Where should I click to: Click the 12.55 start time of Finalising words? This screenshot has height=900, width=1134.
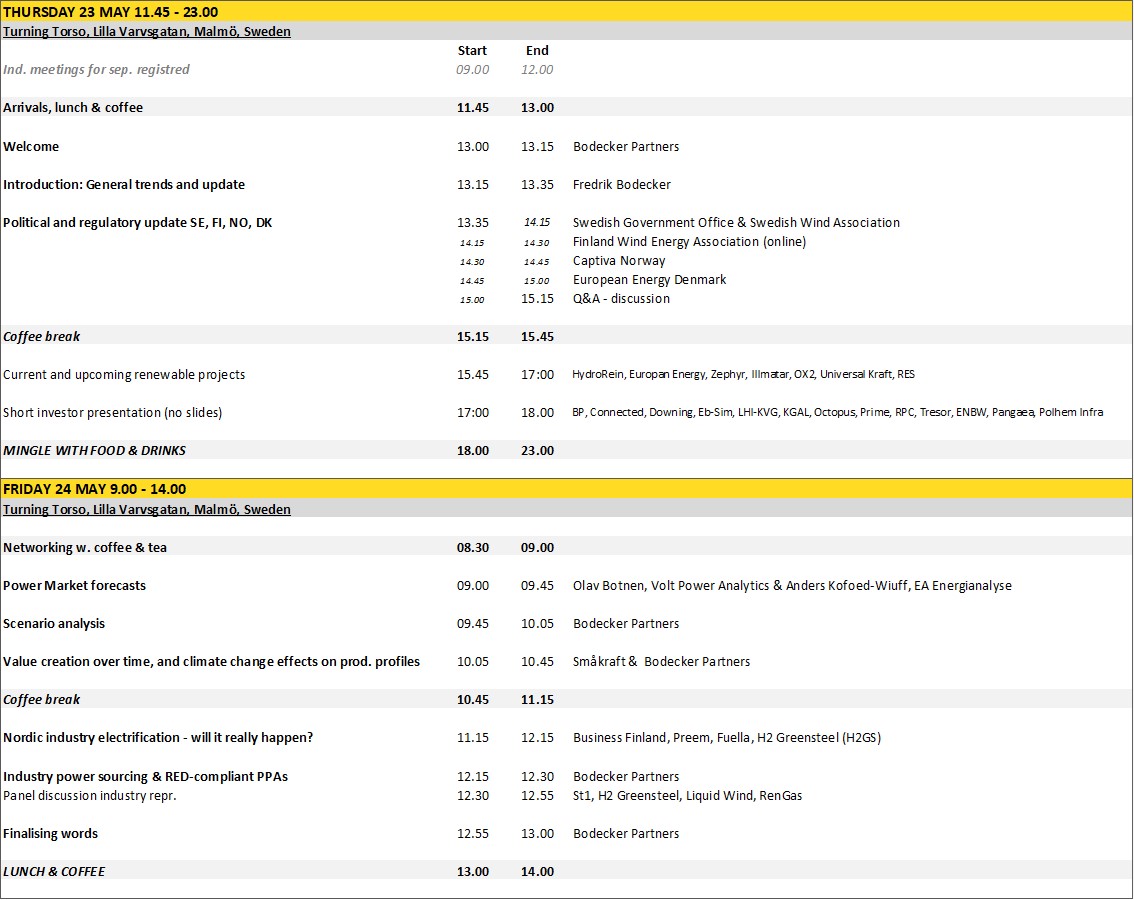[x=473, y=833]
